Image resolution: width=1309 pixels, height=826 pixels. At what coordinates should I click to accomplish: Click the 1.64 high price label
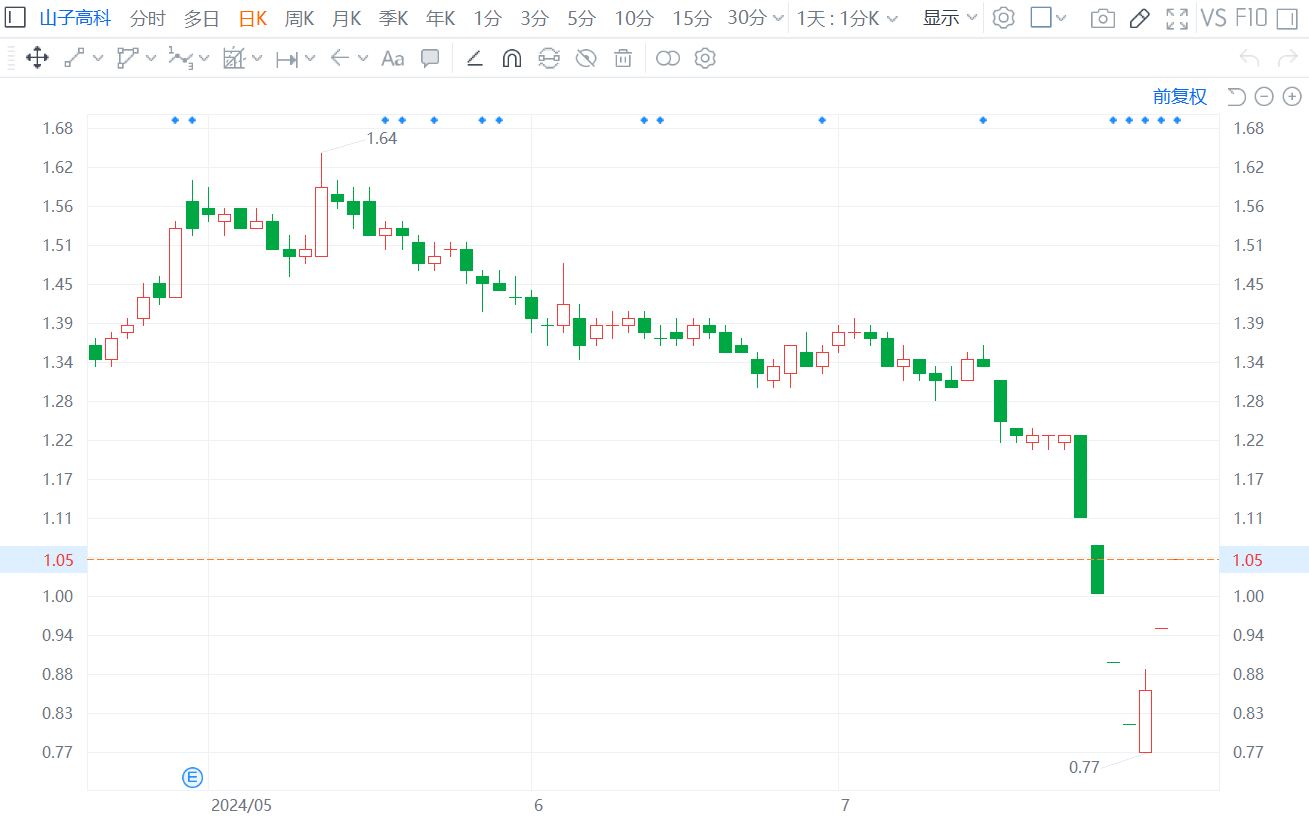pyautogui.click(x=382, y=138)
